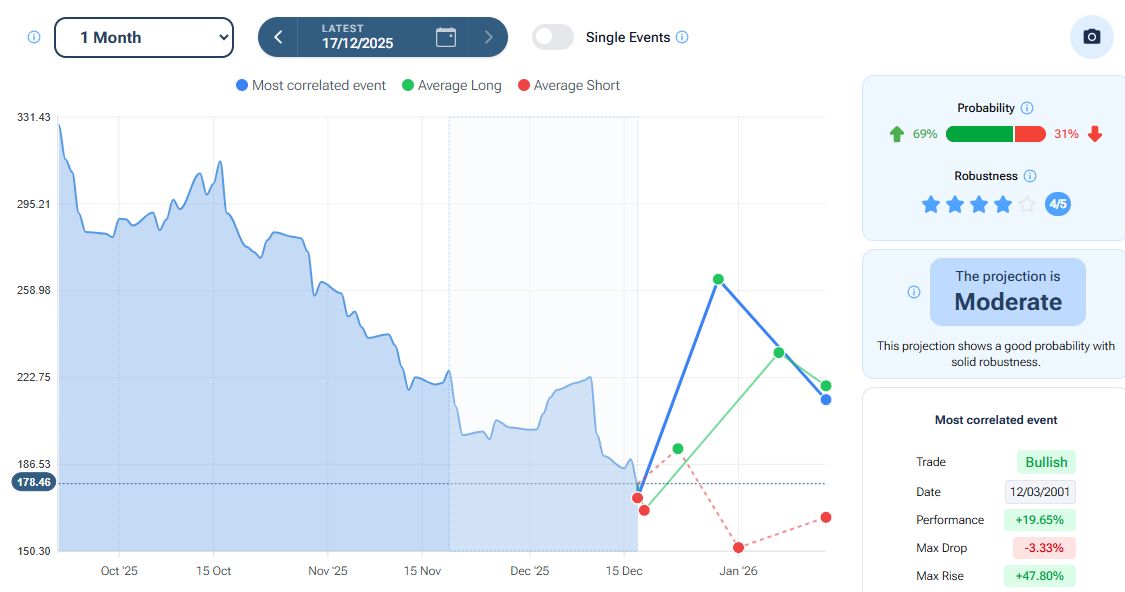Click the 178.46 current price marker

point(33,482)
